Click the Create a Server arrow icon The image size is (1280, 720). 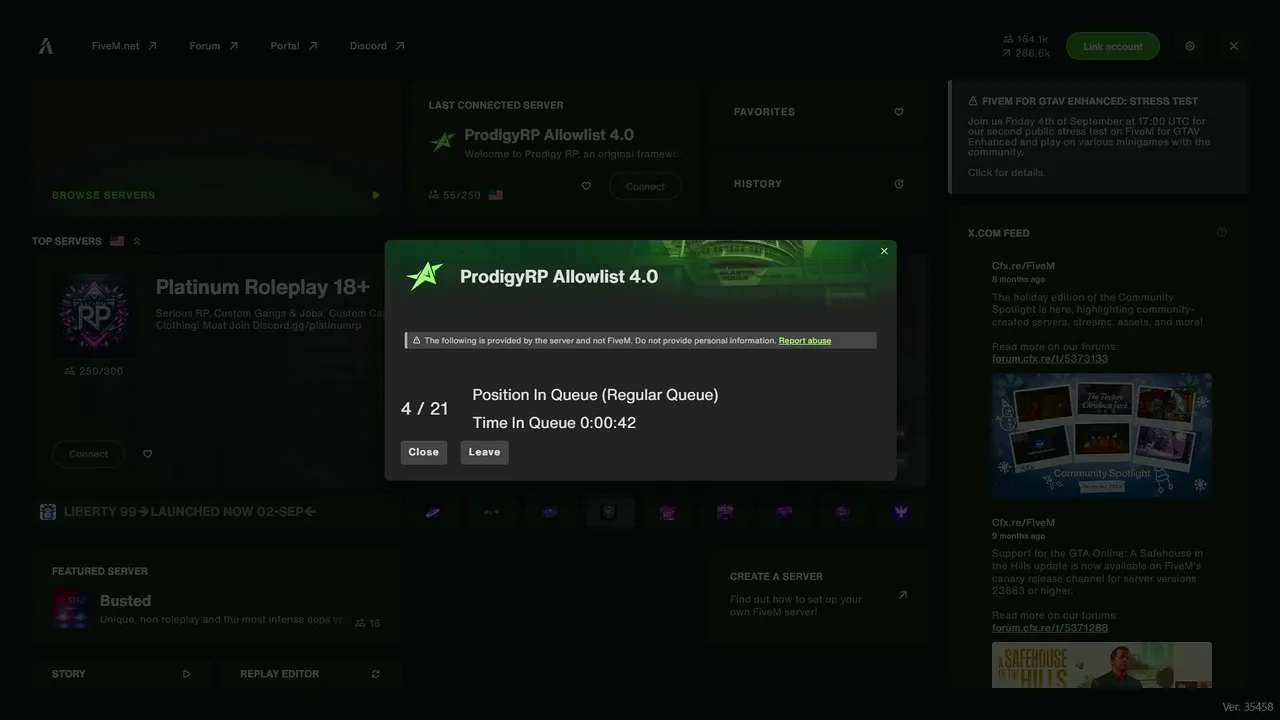point(902,595)
